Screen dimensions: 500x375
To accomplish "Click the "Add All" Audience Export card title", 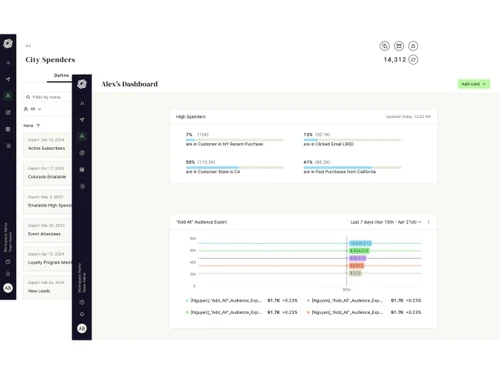I will point(201,222).
